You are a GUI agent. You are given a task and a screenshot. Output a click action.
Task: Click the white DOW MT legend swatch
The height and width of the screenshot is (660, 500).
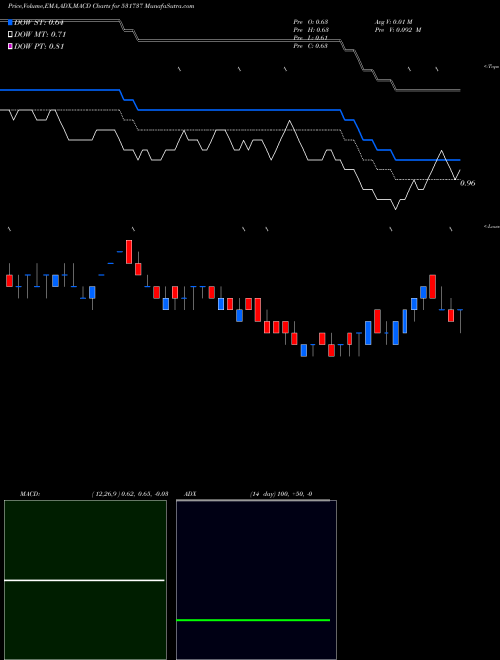(10, 34)
